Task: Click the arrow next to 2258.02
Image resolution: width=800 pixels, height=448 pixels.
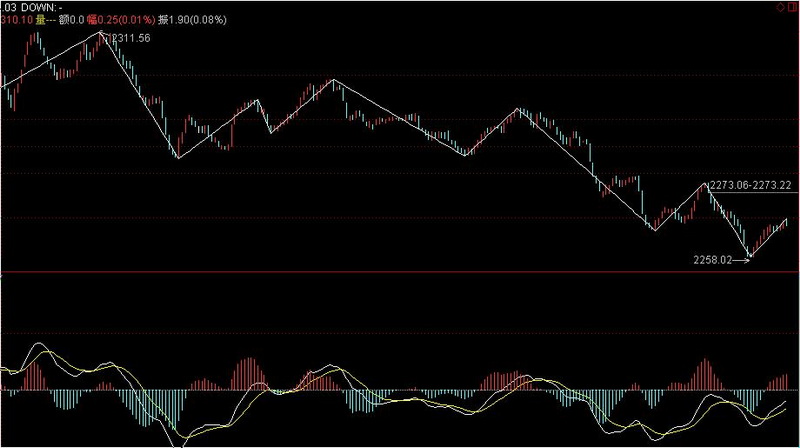Action: (741, 259)
